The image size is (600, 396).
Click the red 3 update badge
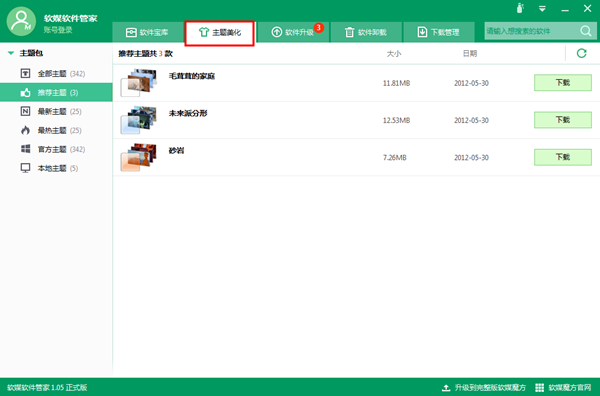[318, 28]
